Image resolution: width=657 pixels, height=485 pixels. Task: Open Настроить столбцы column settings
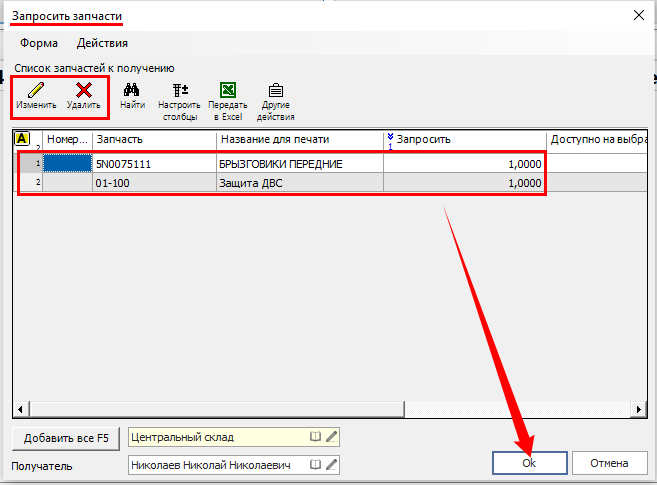[180, 101]
